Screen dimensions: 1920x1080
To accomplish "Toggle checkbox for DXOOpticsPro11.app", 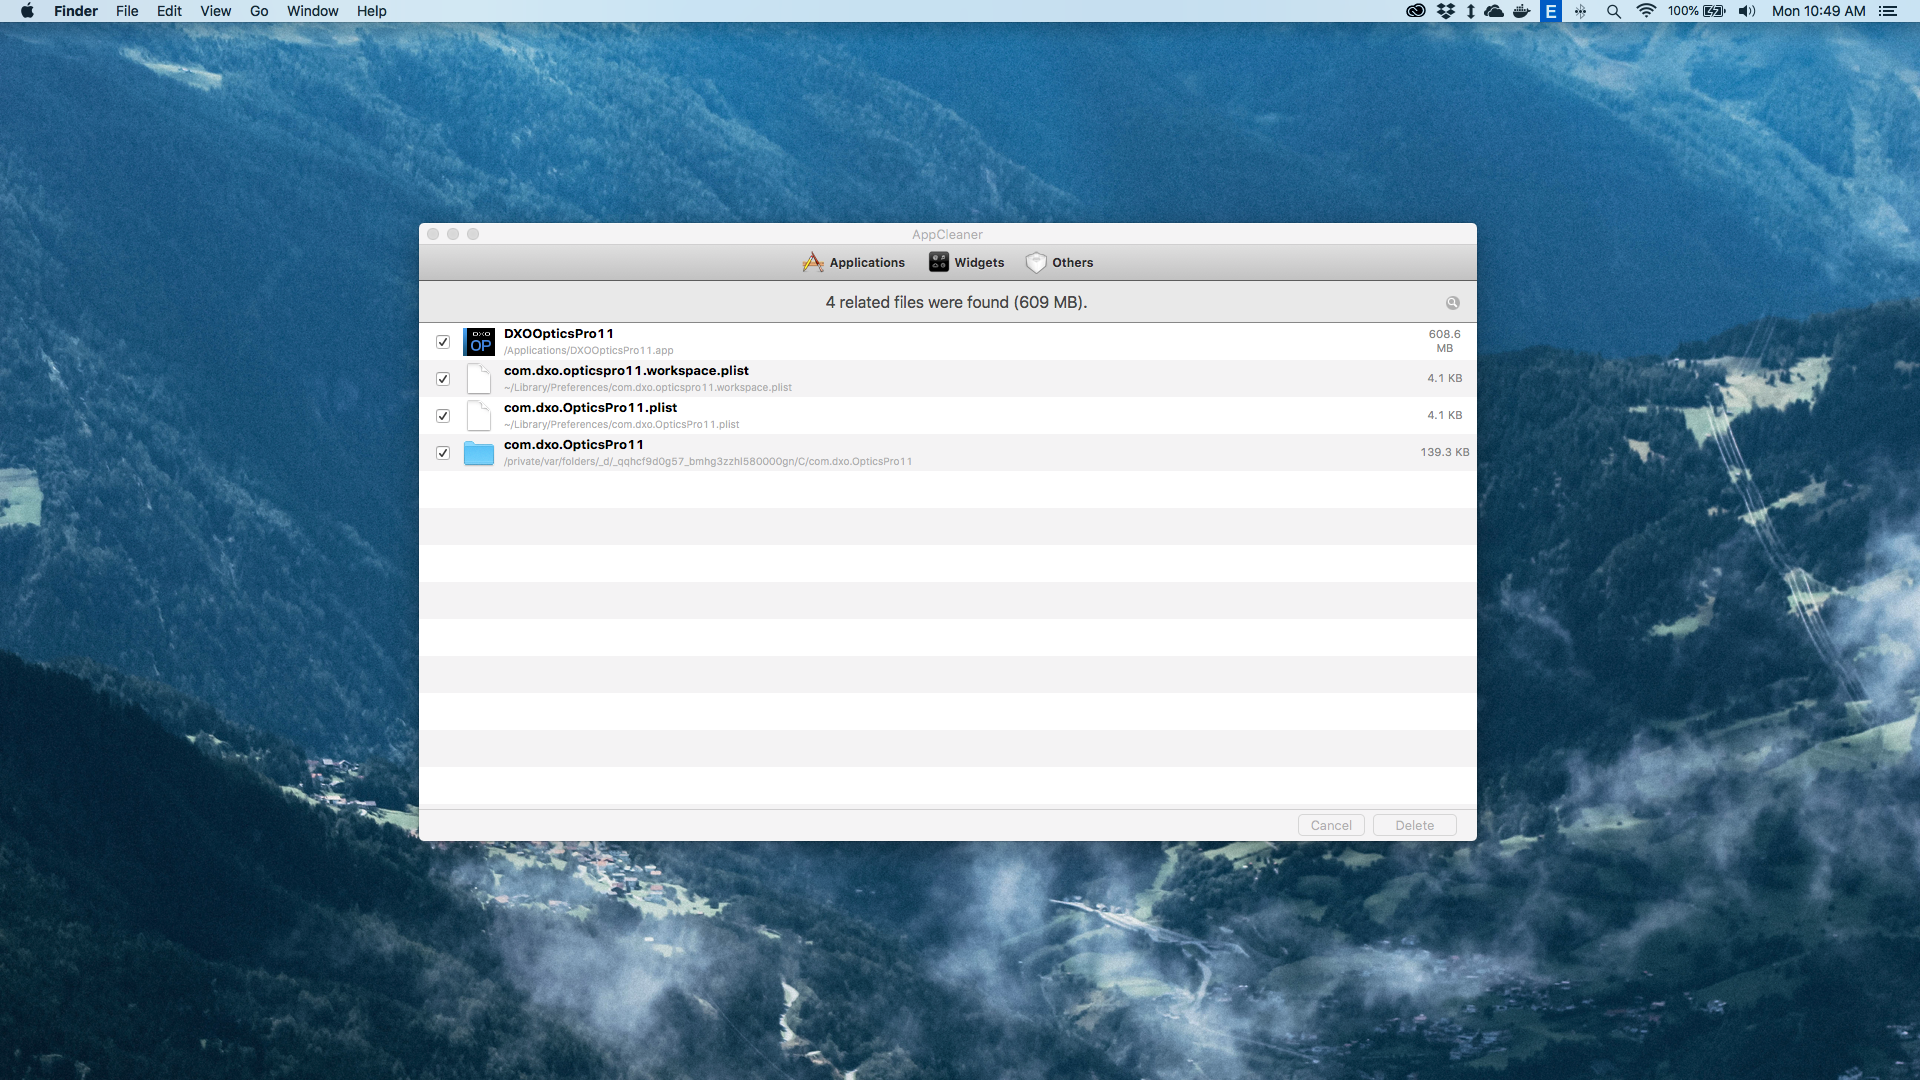I will click(x=443, y=340).
